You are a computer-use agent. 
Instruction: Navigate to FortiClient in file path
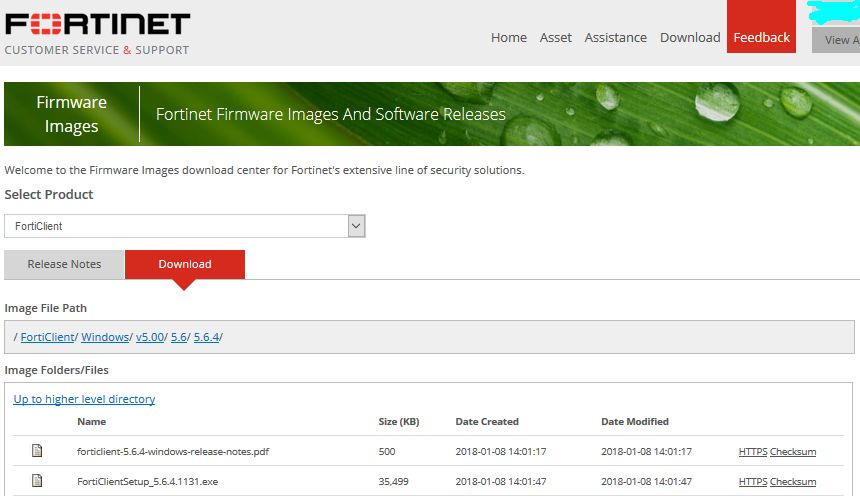(47, 337)
